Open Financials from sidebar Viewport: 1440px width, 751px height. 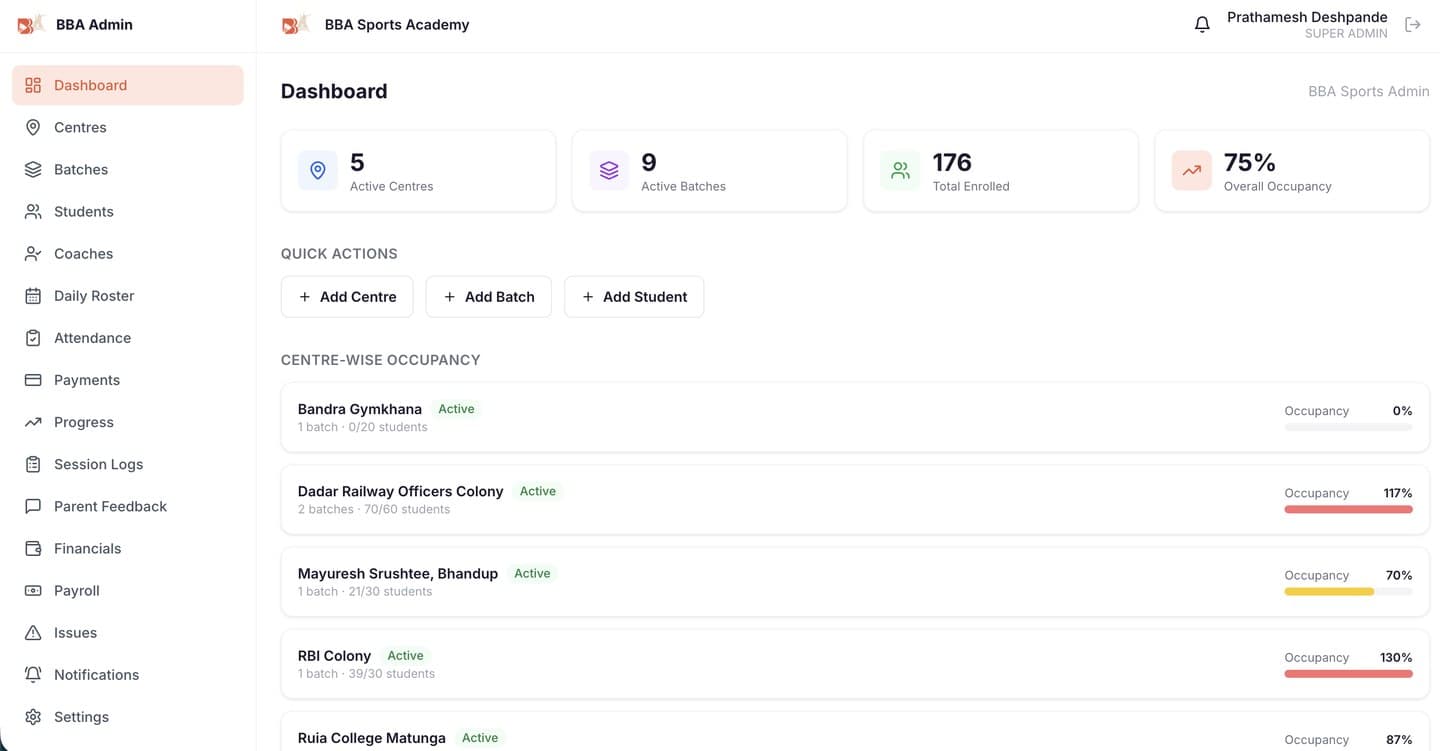128,548
